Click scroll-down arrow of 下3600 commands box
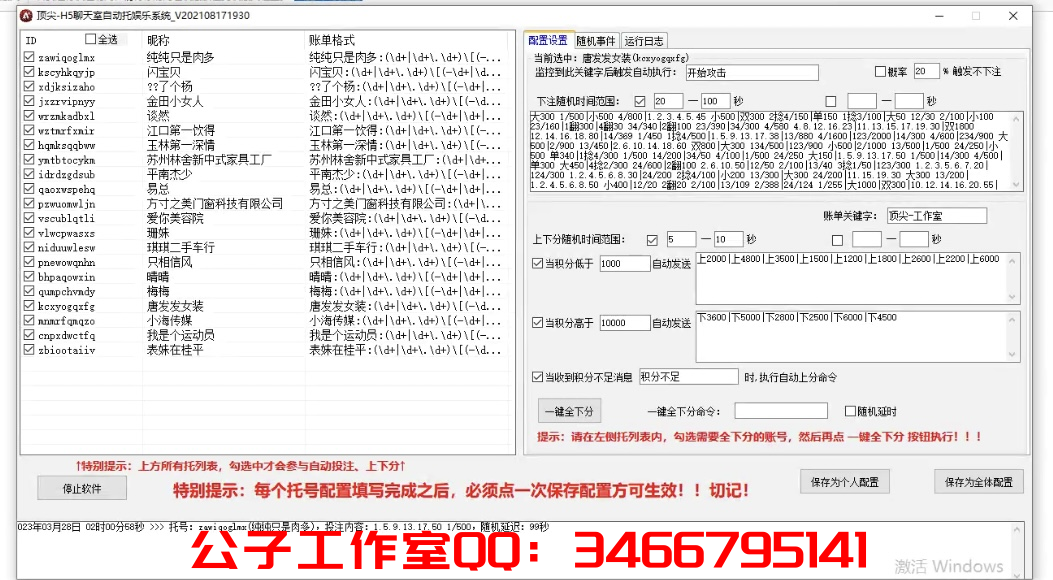 tap(1012, 354)
